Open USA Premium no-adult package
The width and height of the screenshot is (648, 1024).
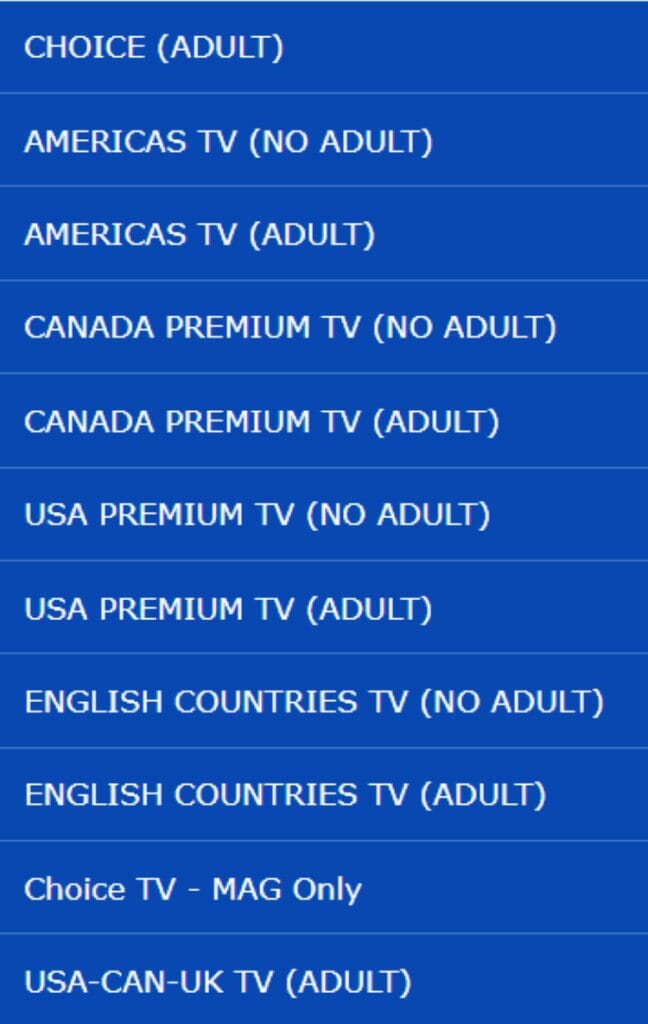[x=324, y=514]
